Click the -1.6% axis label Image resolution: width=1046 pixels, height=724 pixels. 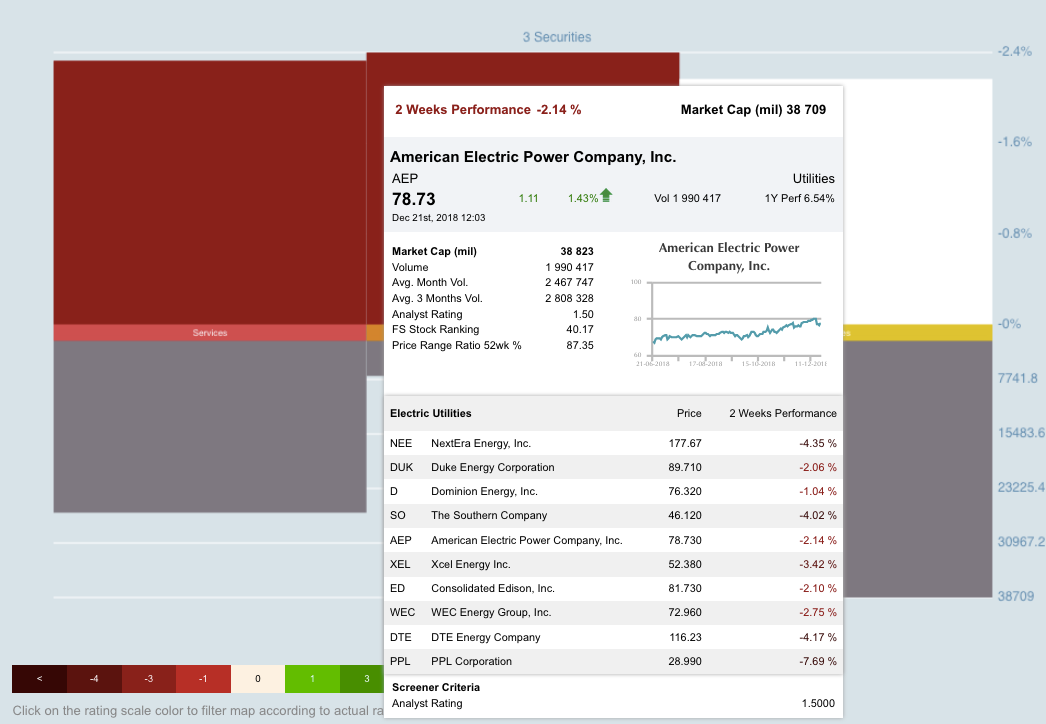tap(1015, 141)
